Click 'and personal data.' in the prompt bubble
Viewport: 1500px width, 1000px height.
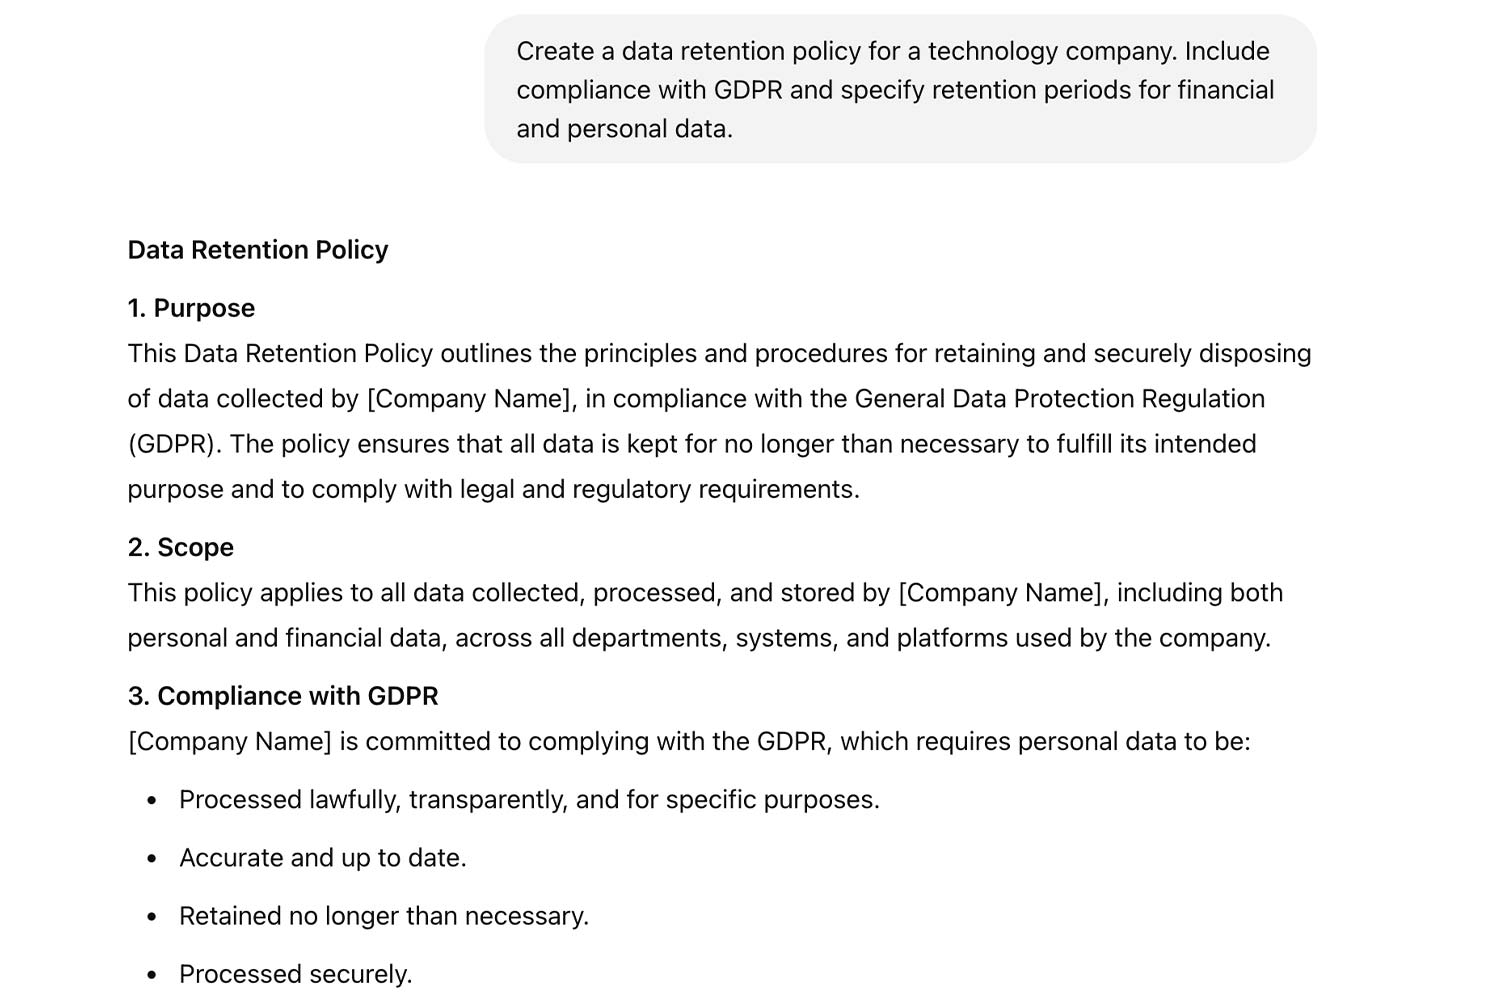pyautogui.click(x=625, y=129)
